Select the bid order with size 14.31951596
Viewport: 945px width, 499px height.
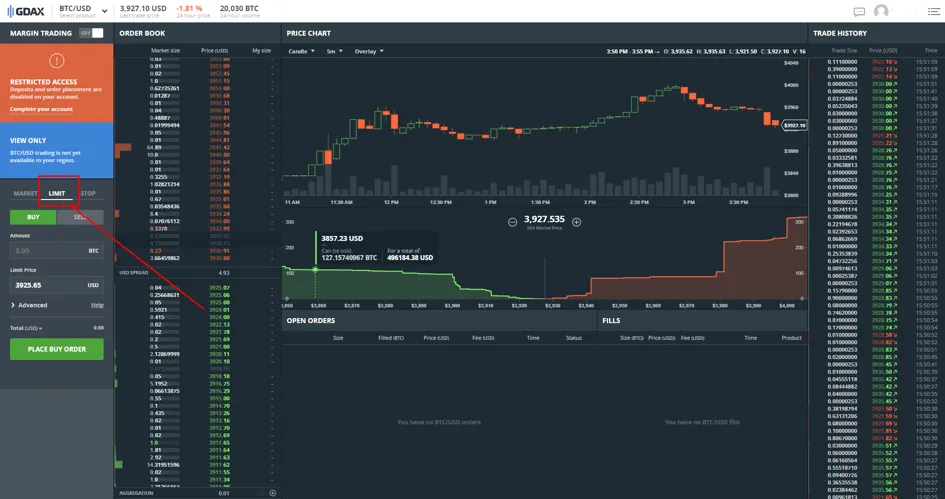click(x=197, y=465)
